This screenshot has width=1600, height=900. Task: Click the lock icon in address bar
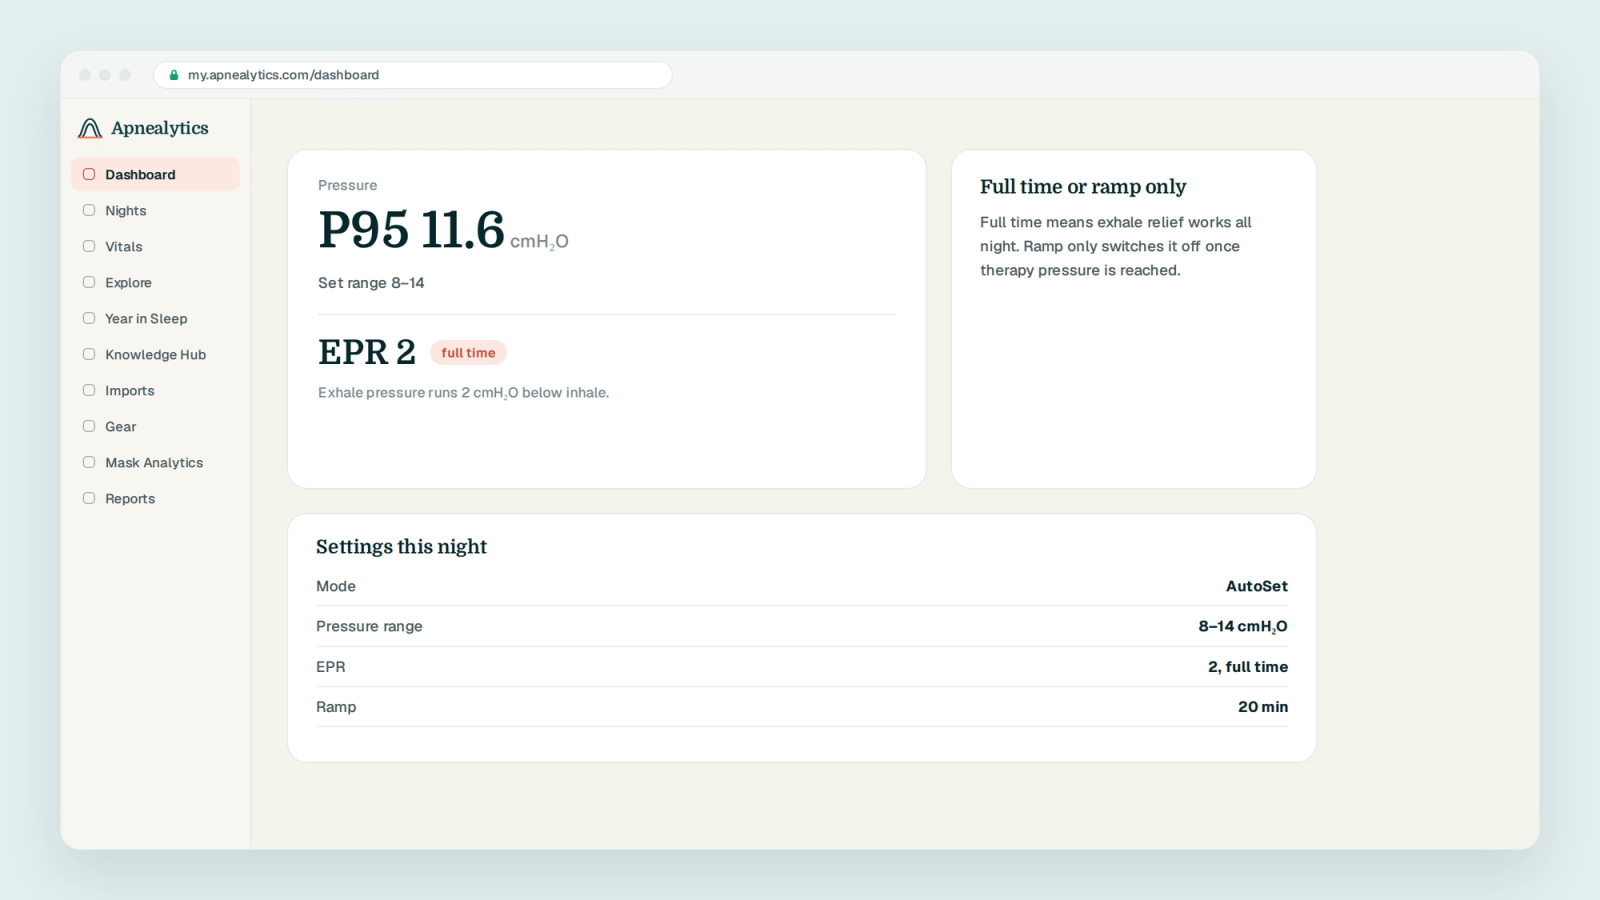(174, 75)
